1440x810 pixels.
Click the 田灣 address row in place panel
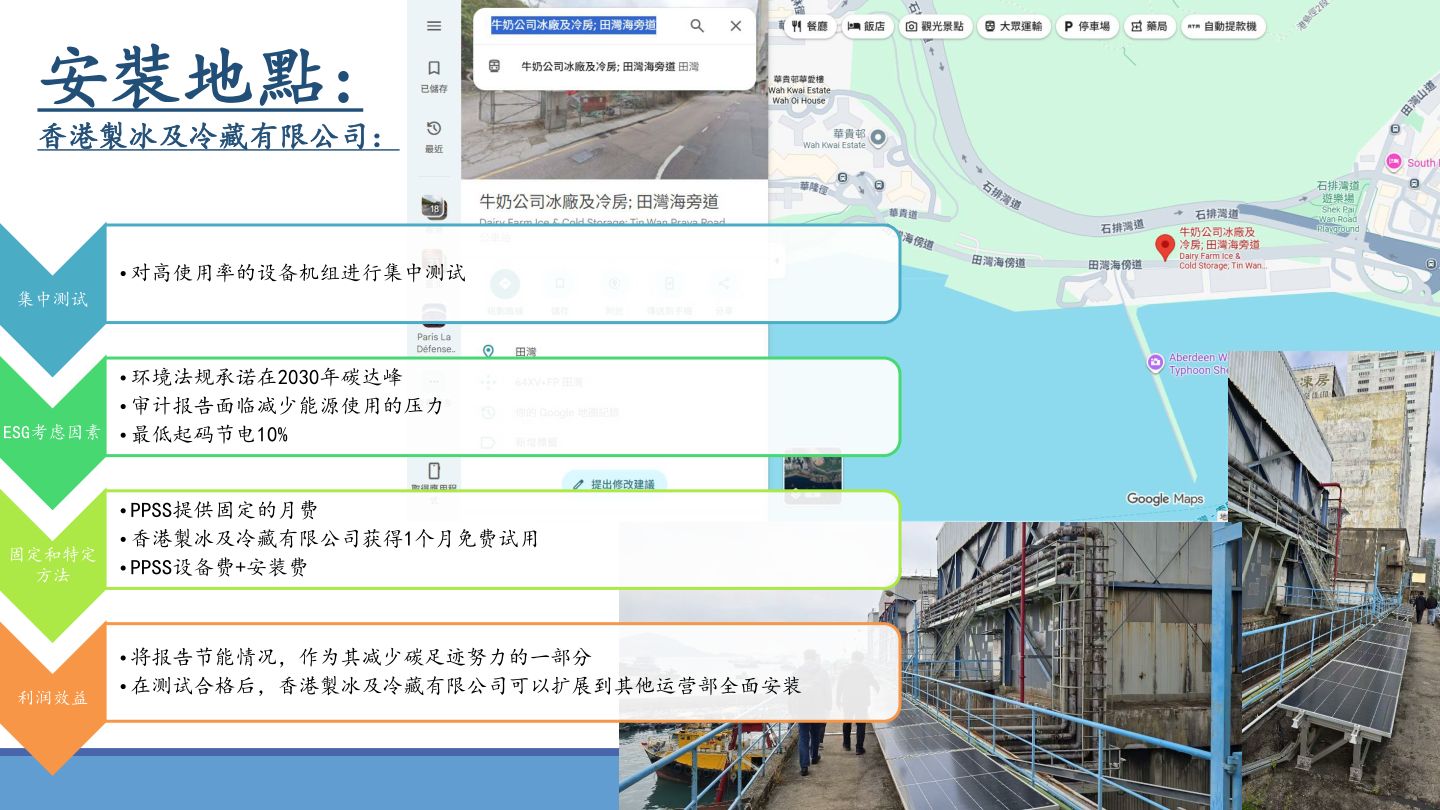pyautogui.click(x=614, y=352)
